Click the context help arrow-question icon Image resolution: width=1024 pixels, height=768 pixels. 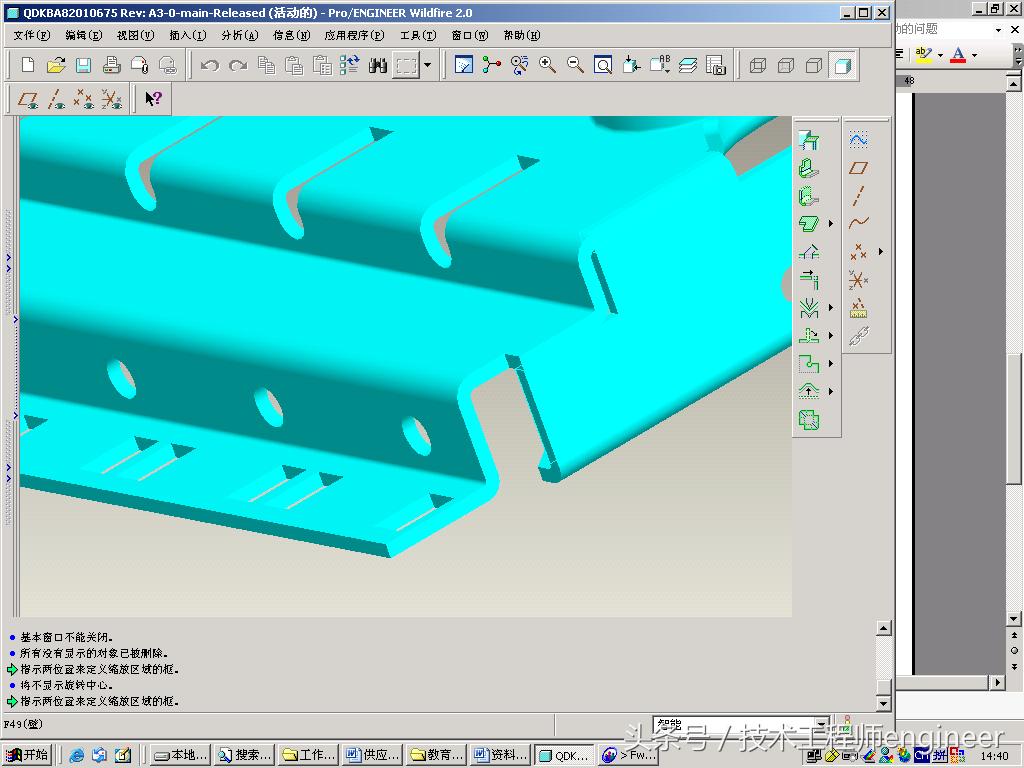[x=153, y=99]
